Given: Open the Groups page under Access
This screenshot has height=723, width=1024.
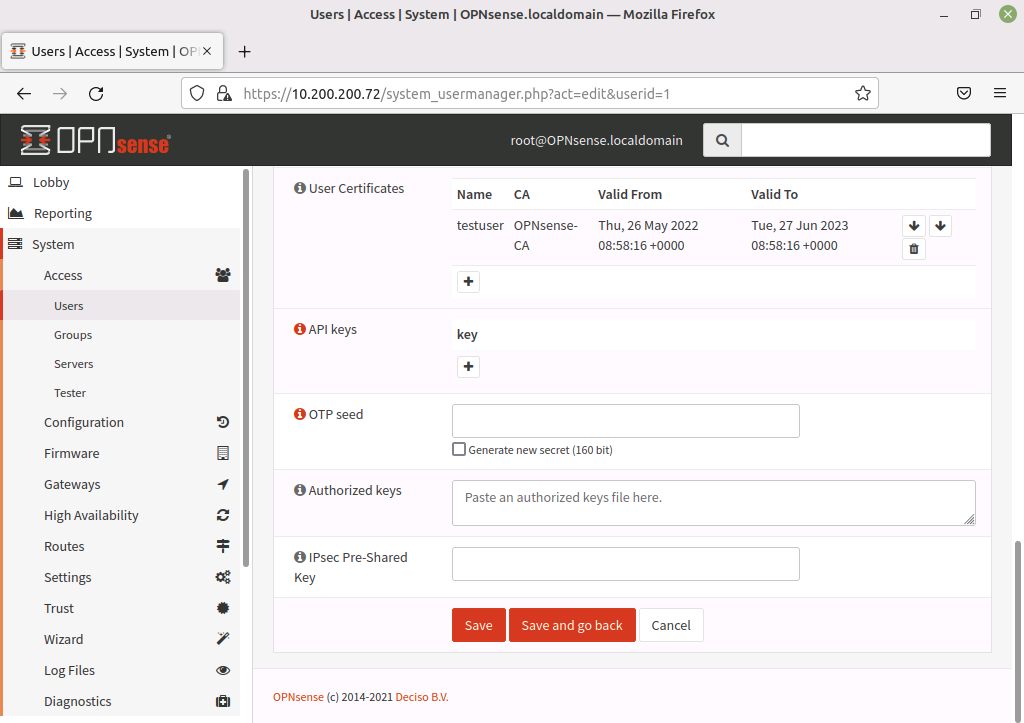Looking at the screenshot, I should coord(73,335).
